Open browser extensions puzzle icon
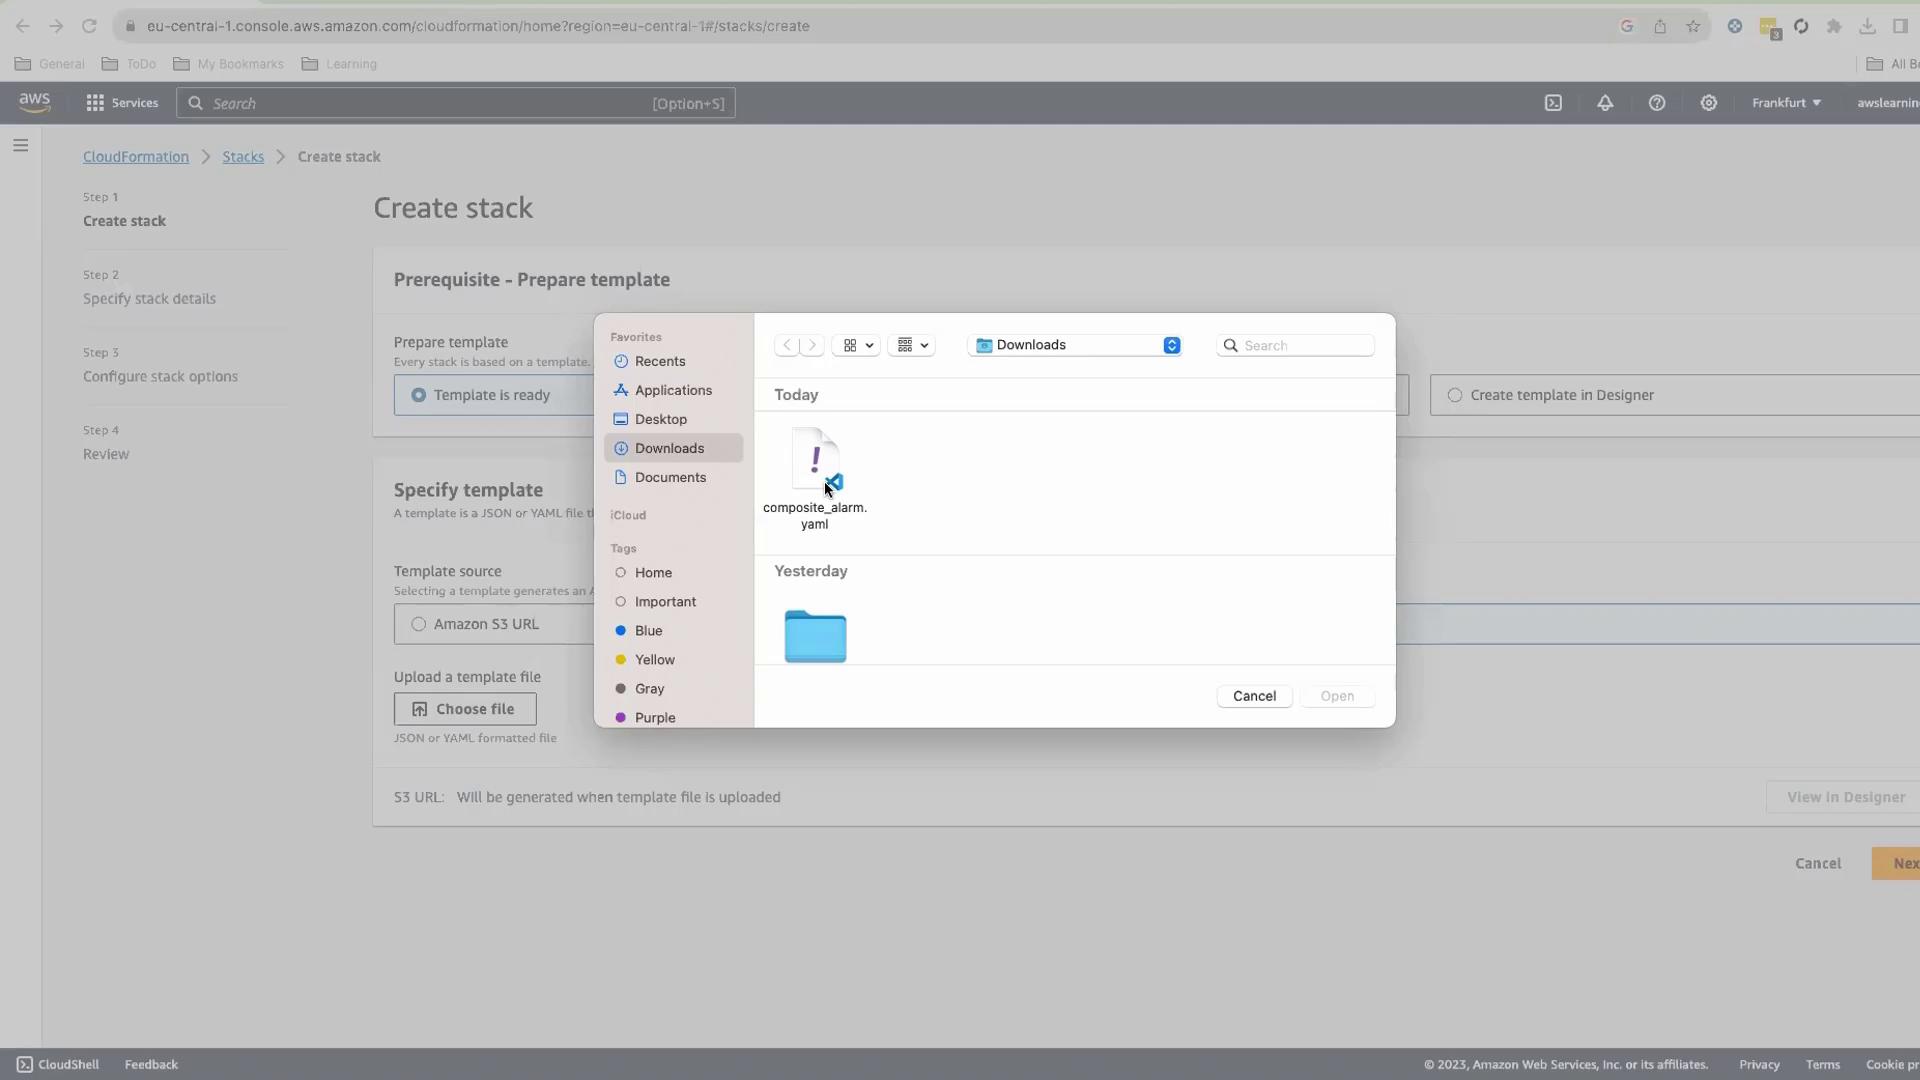Viewport: 1920px width, 1080px height. (x=1834, y=26)
